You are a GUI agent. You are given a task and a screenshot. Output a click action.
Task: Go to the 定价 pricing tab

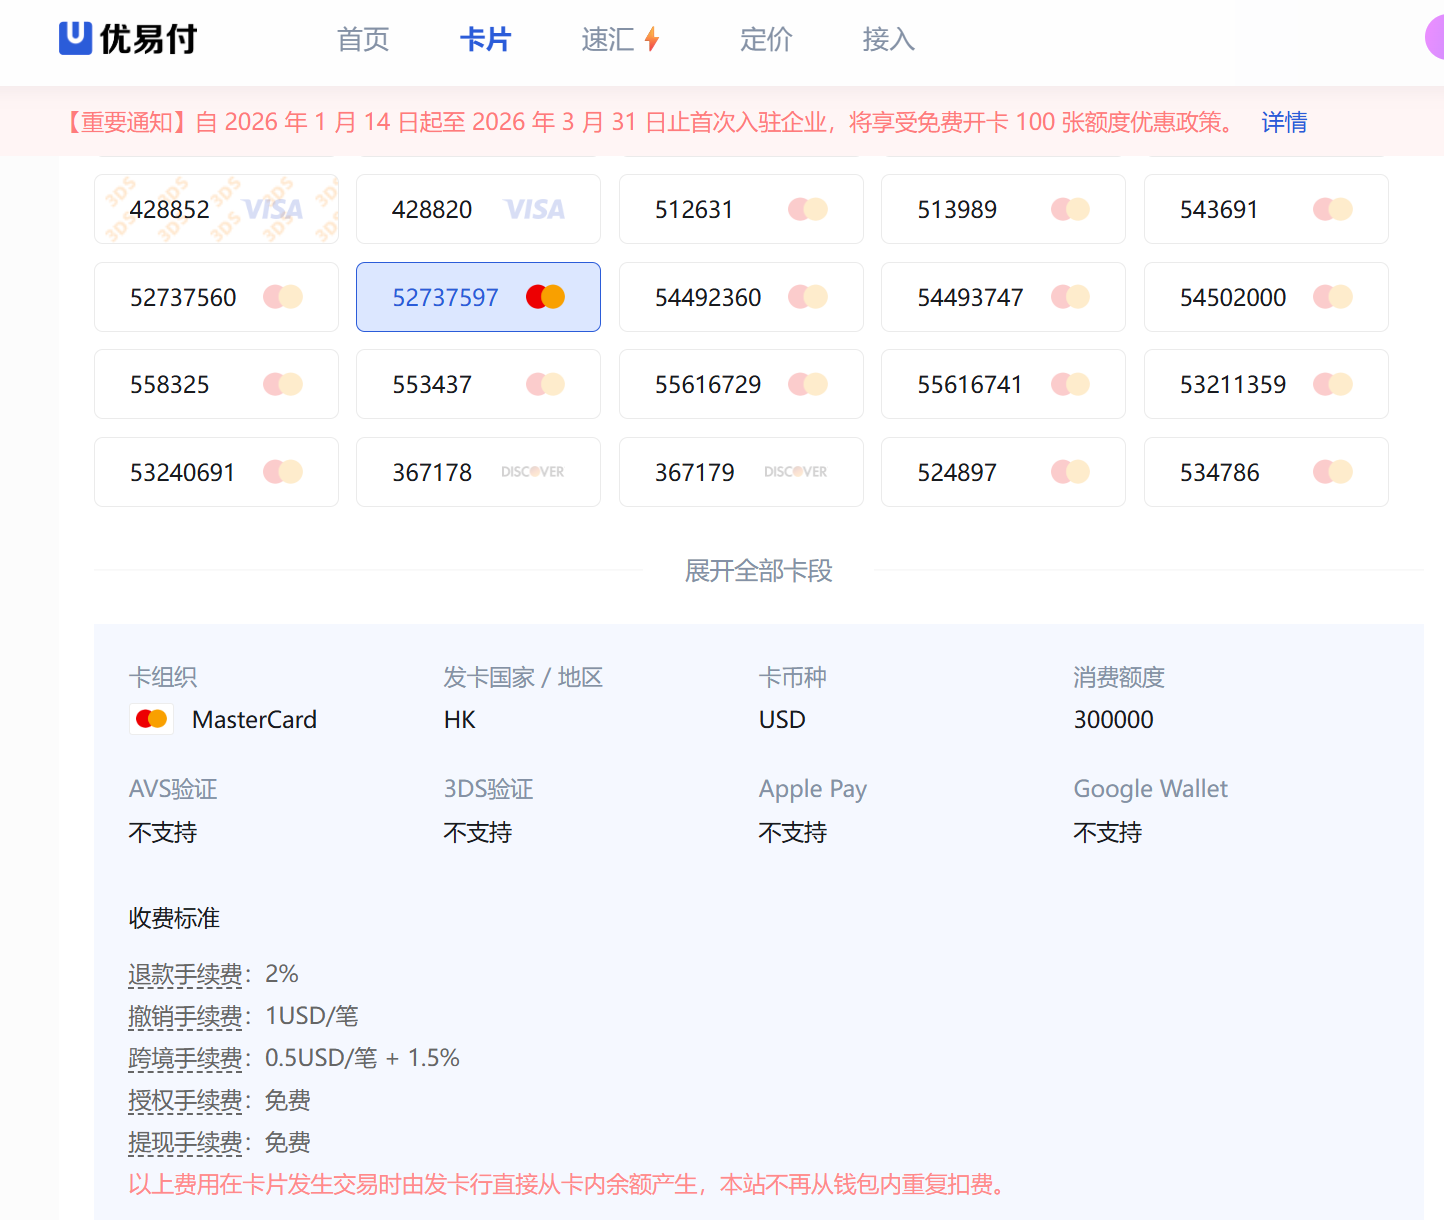[x=766, y=39]
